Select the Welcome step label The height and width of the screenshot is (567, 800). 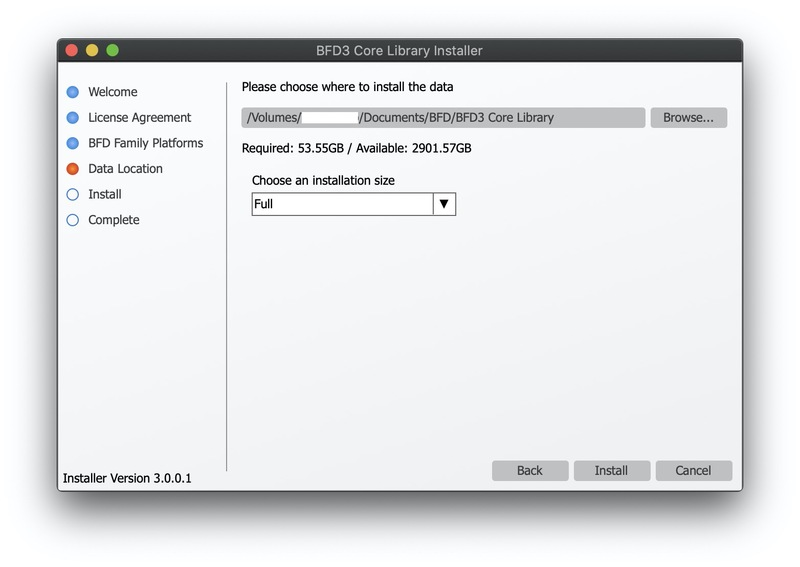113,92
